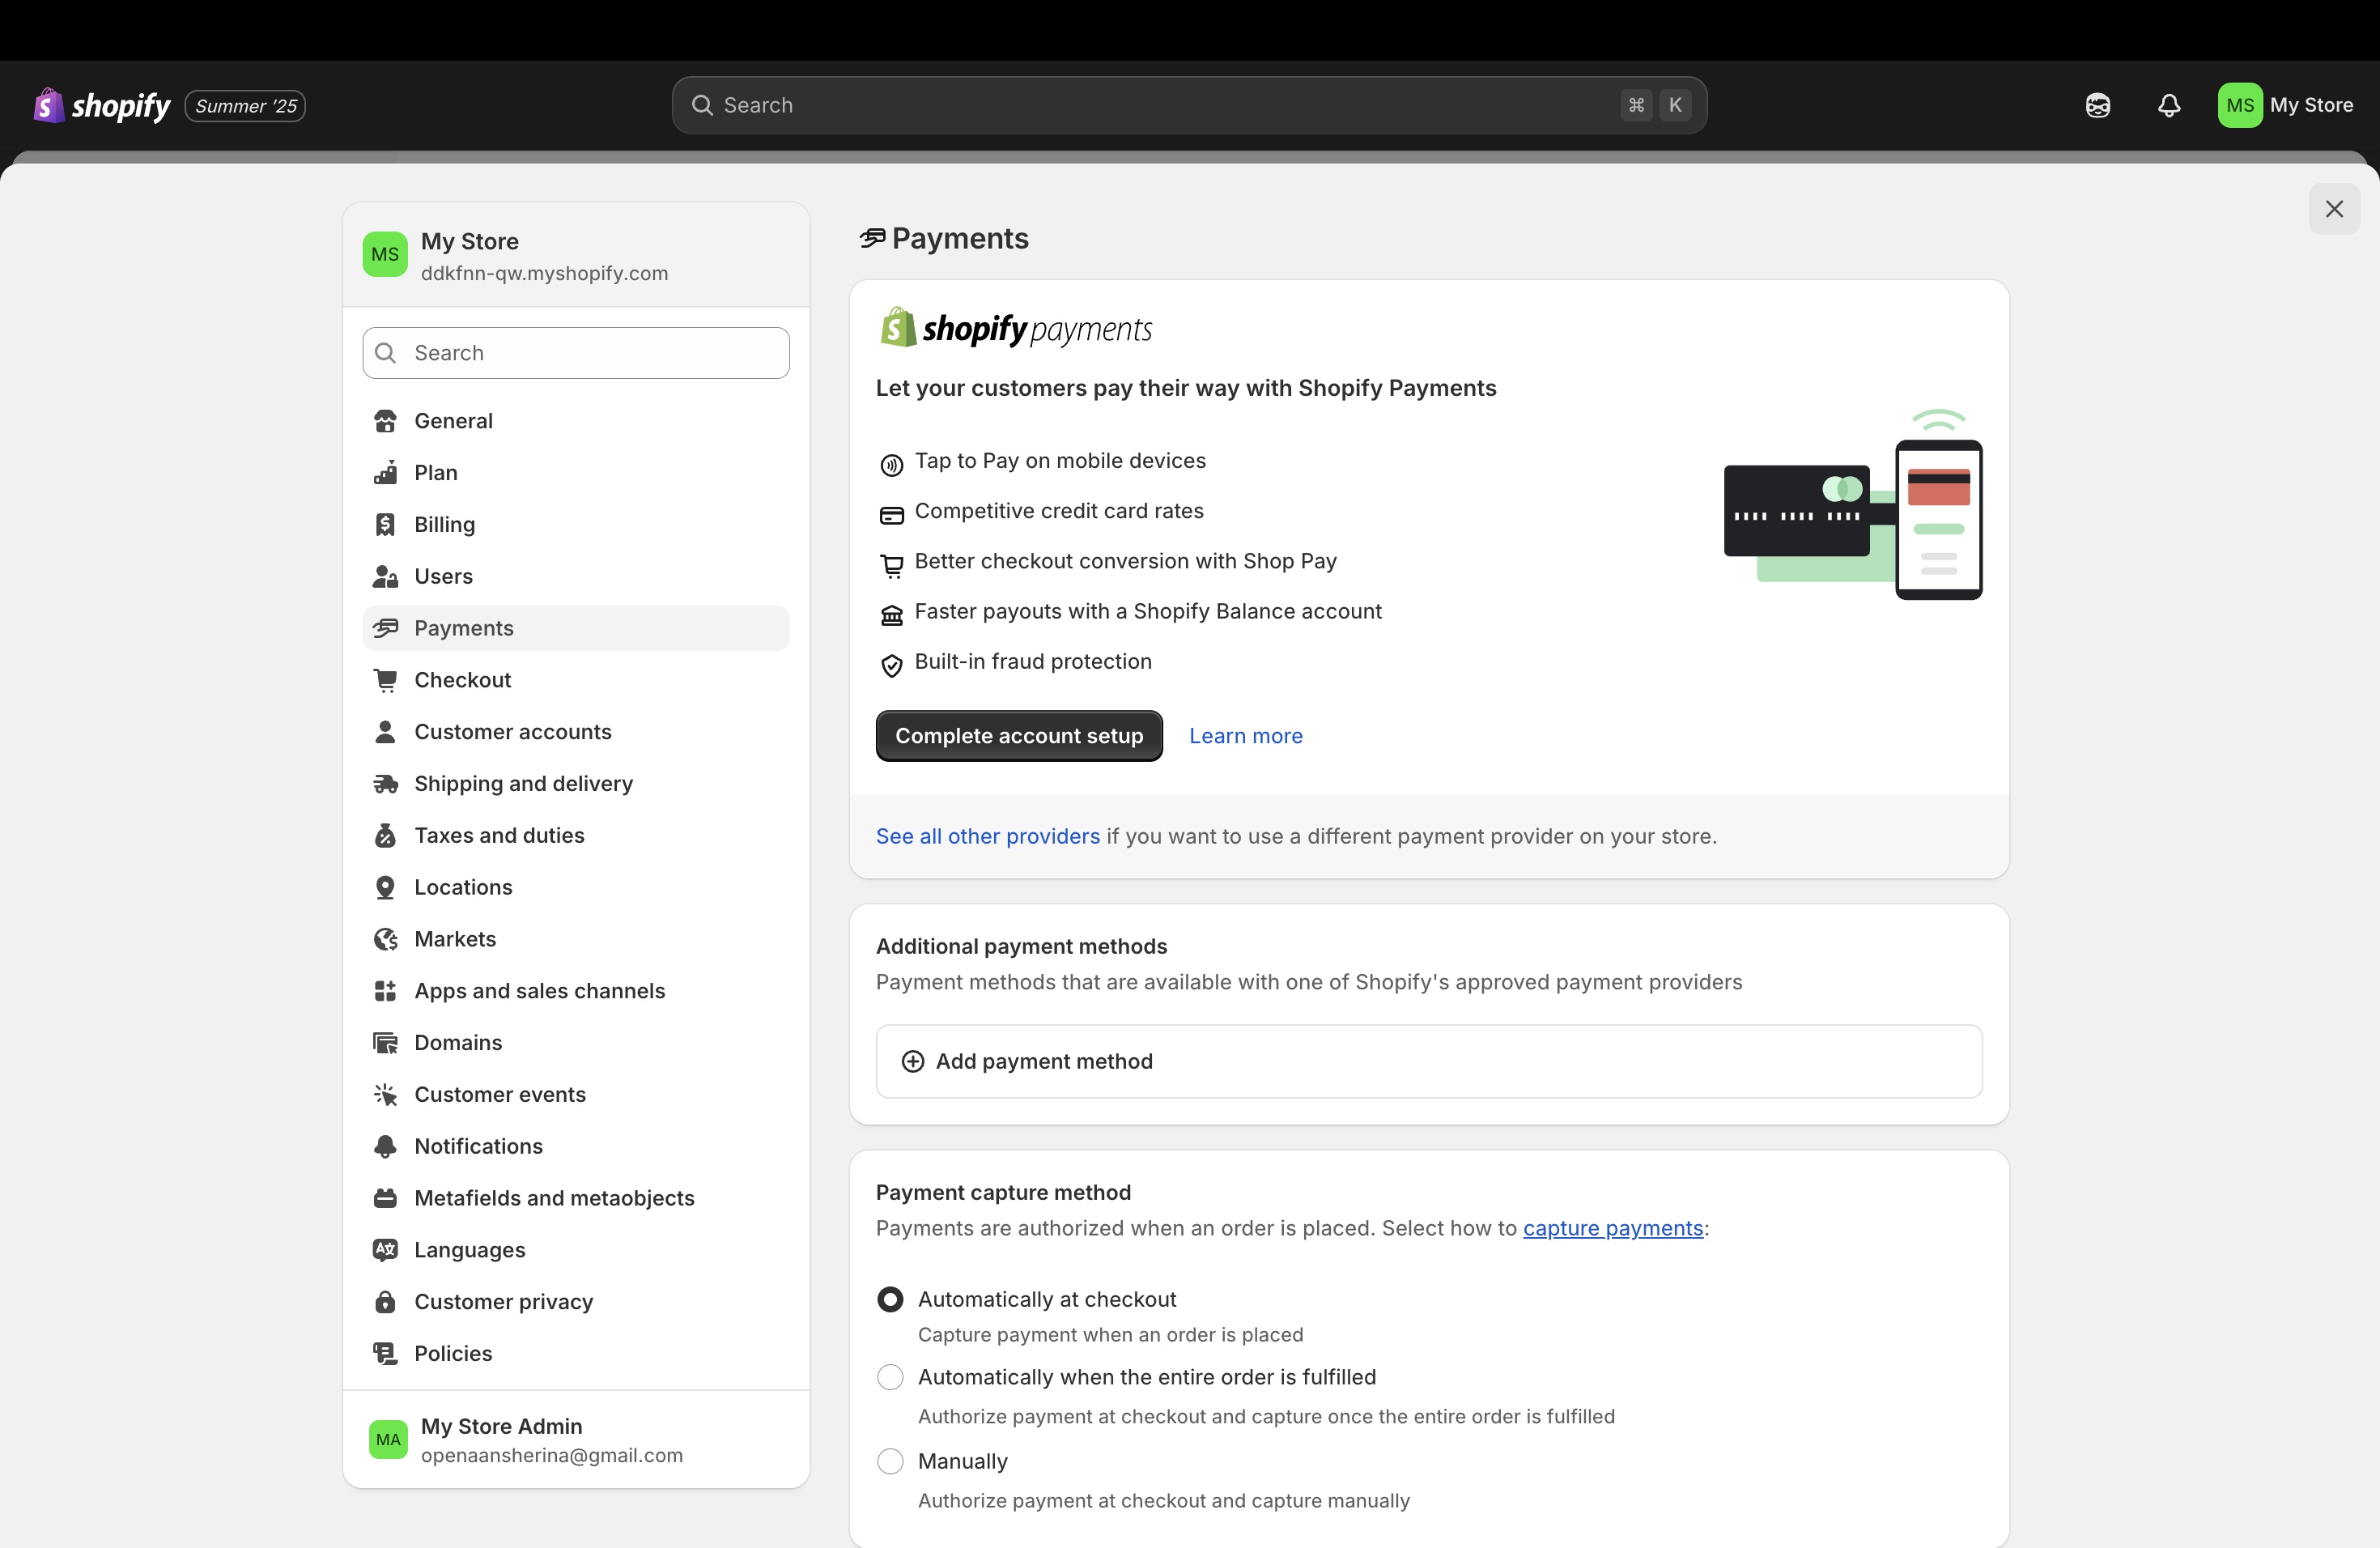
Task: Click the Shipping and delivery truck icon
Action: 385,784
